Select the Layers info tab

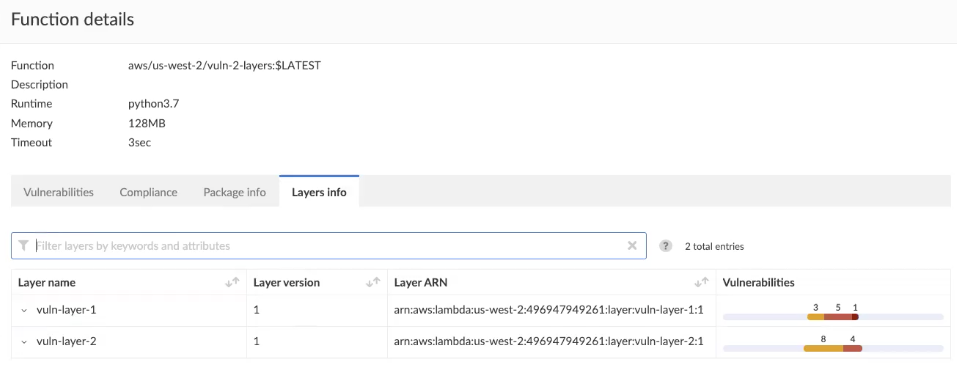click(x=319, y=192)
